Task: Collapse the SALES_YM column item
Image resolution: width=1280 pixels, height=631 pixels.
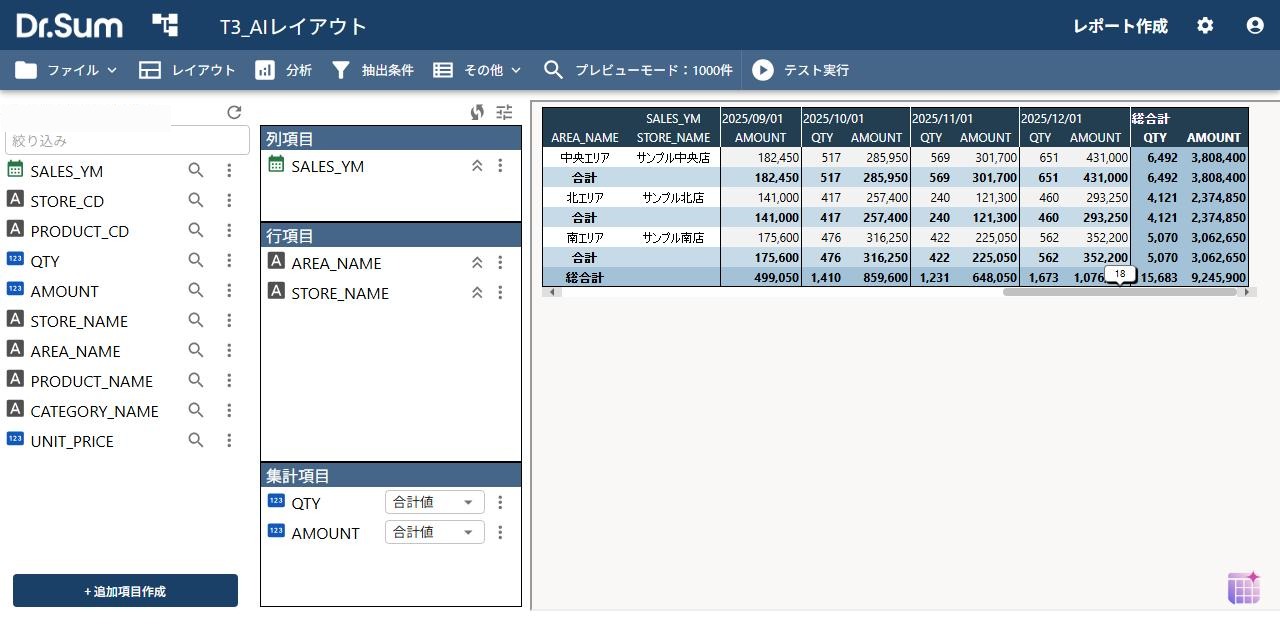Action: 477,166
